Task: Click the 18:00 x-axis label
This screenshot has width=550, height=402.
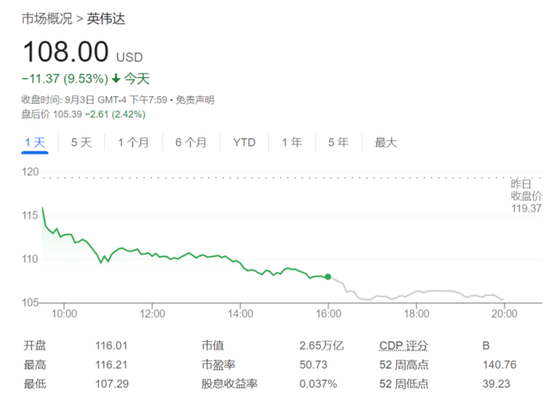Action: point(416,314)
